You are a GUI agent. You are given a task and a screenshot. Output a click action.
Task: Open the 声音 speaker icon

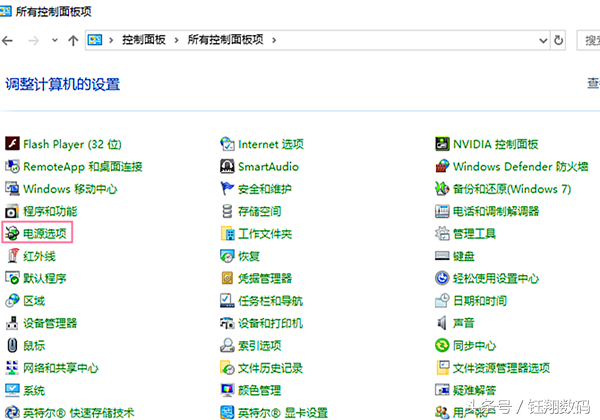point(442,323)
